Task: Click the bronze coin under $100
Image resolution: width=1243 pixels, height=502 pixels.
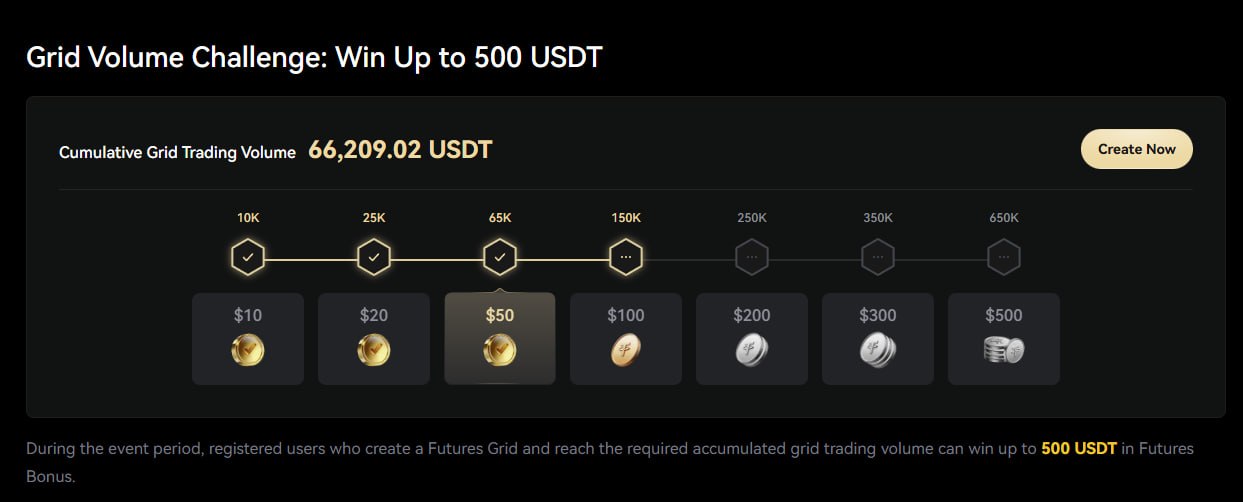Action: 626,350
